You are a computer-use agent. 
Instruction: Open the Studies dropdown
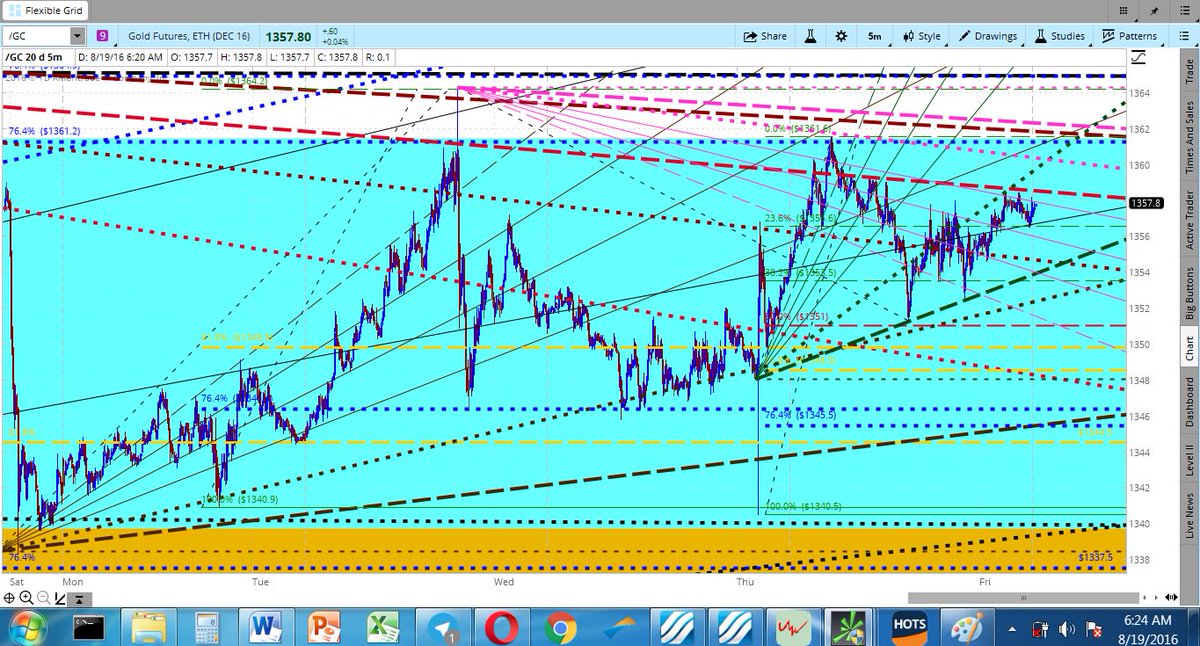point(1060,36)
